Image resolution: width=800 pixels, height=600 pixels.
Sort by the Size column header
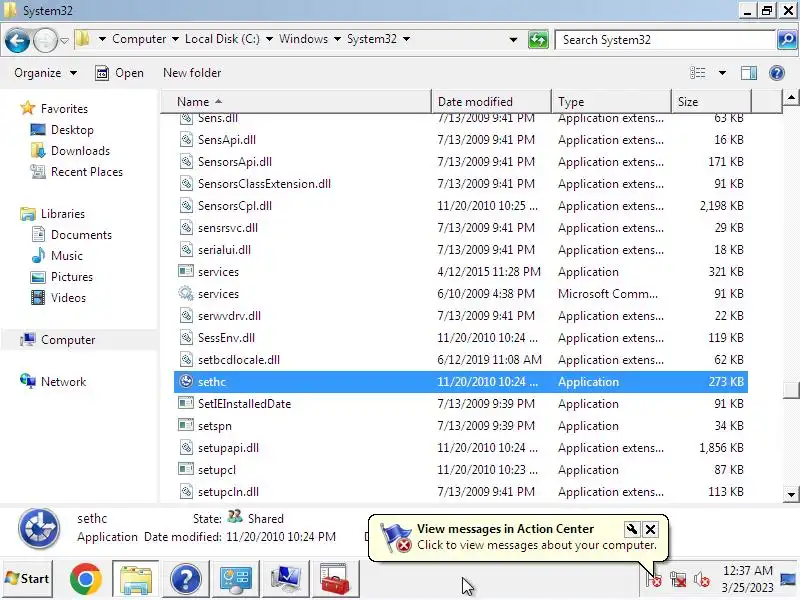click(x=711, y=102)
